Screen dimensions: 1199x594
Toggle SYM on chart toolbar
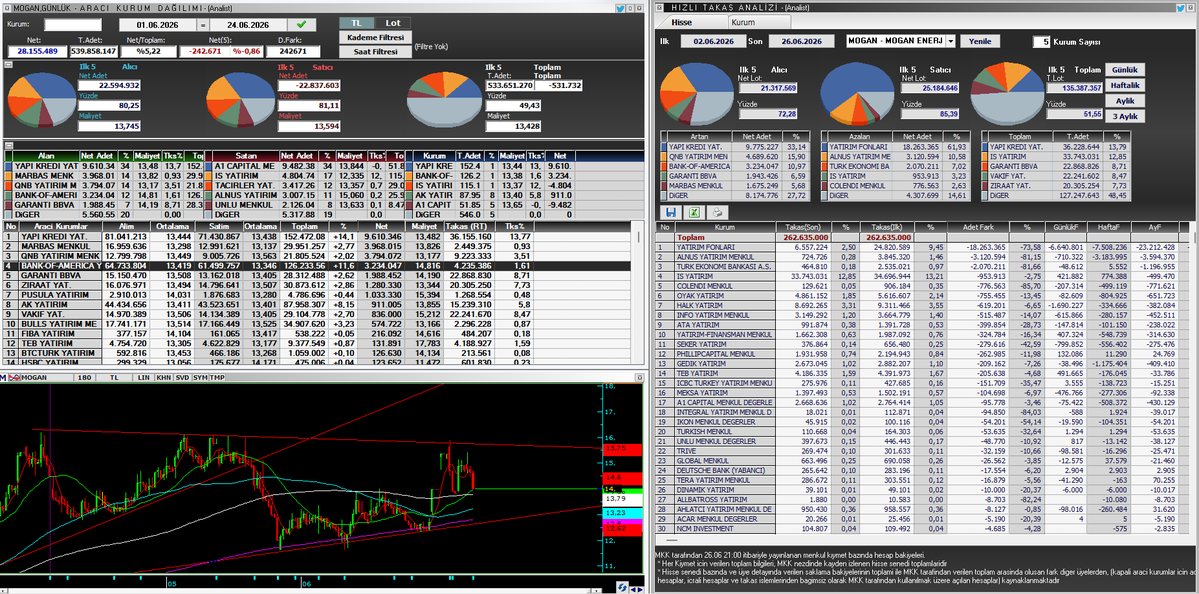[x=199, y=378]
